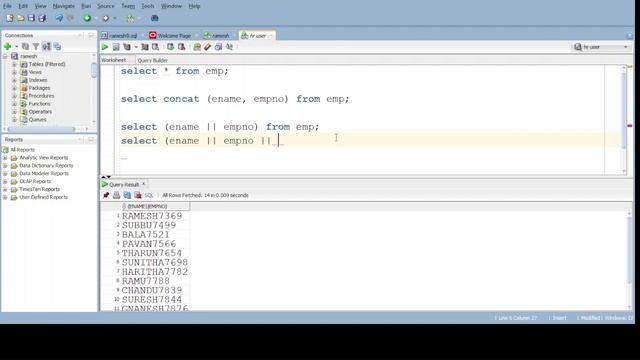Click the New file icon in main toolbar
The image size is (640, 360).
10,18
